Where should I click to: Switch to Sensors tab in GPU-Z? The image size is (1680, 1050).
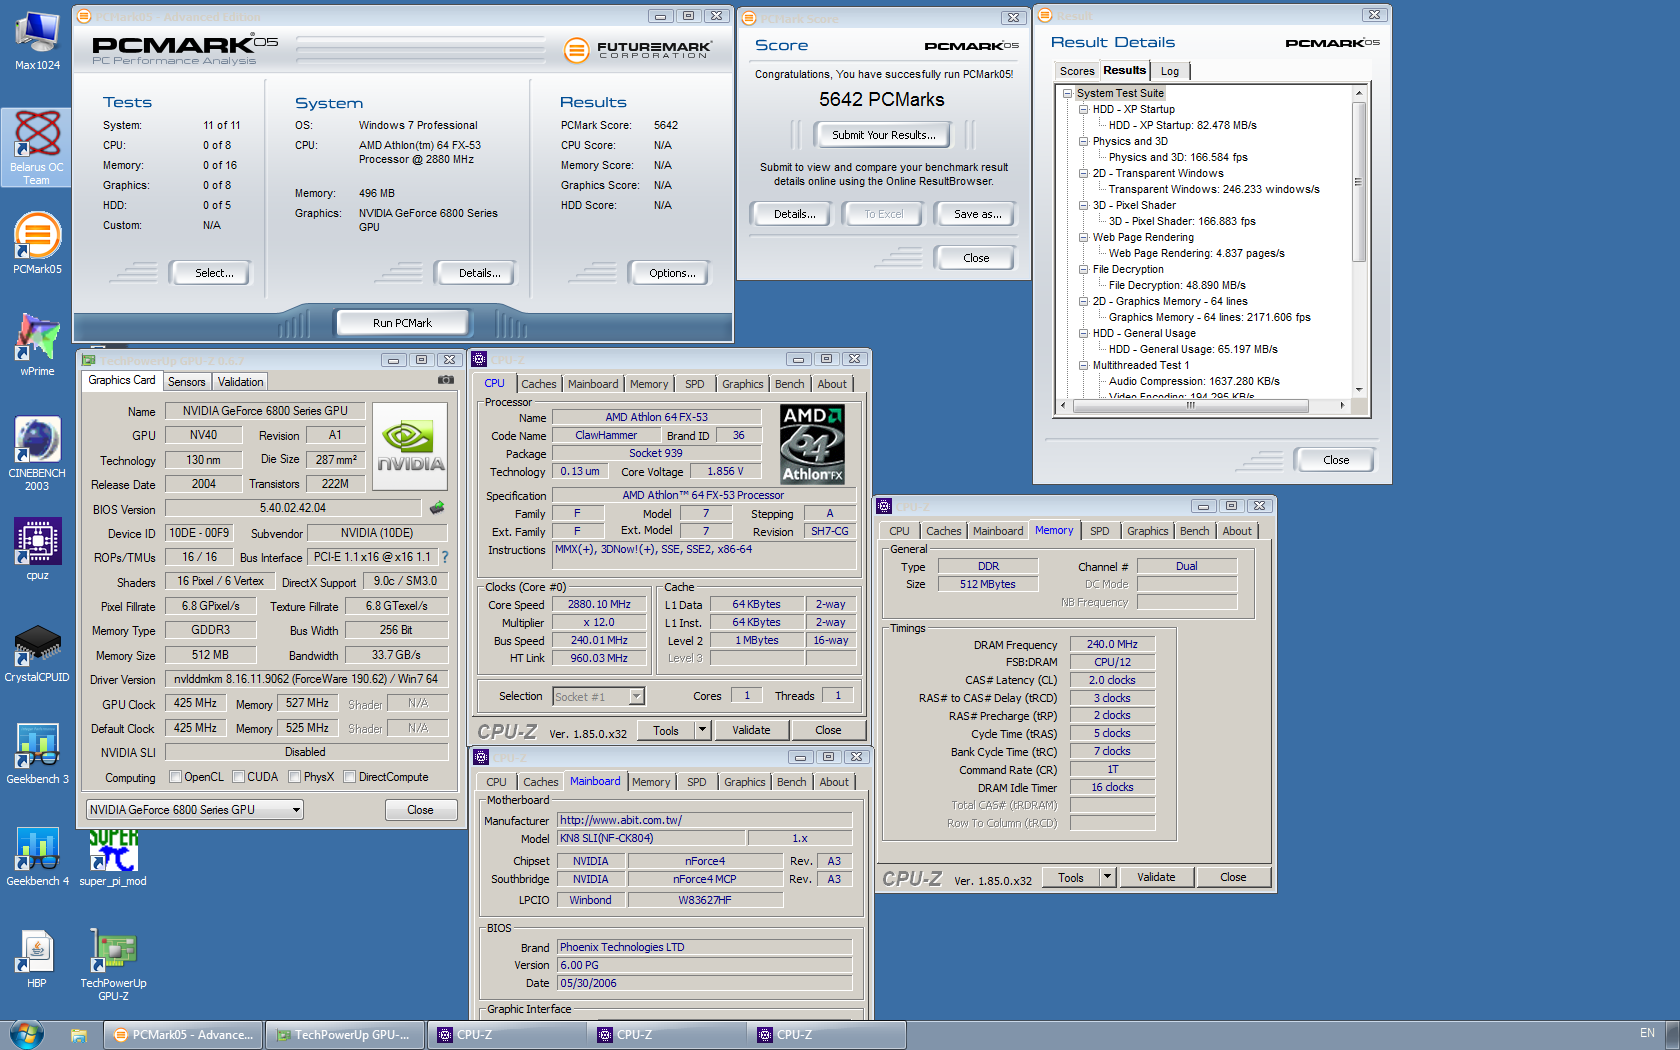[186, 382]
